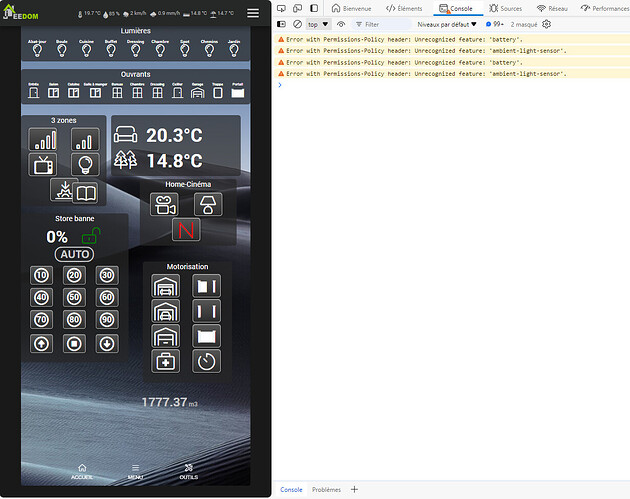Switch to the Sources DevTools tab
Screen dimensions: 630x499
[x=505, y=8]
